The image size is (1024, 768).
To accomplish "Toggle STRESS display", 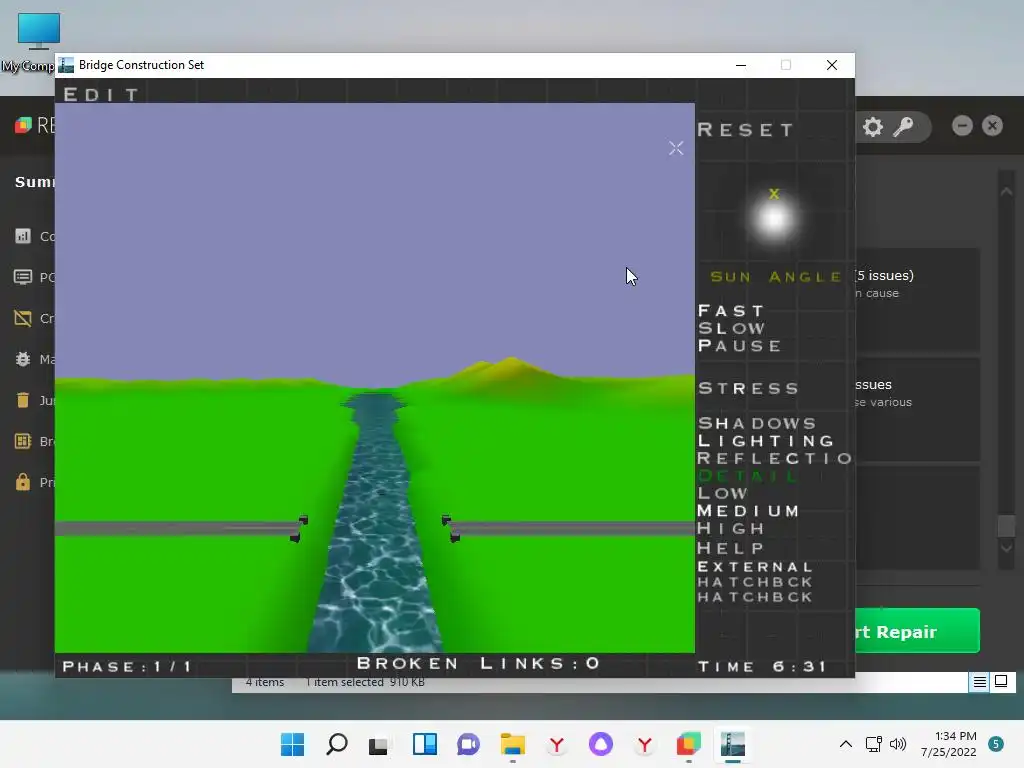I will pos(748,389).
